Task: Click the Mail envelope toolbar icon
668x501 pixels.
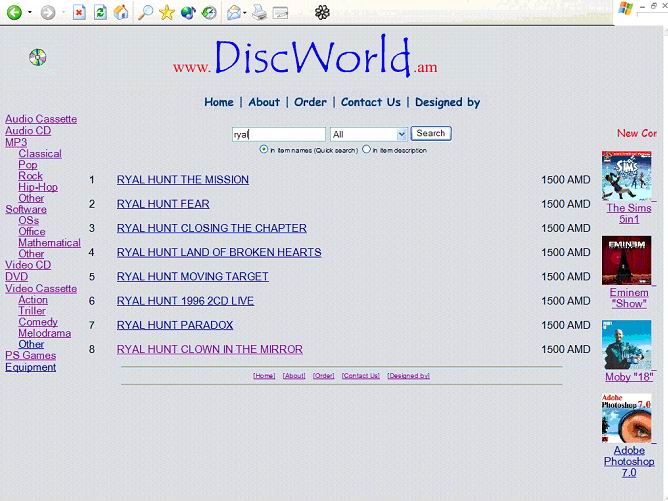Action: click(234, 12)
